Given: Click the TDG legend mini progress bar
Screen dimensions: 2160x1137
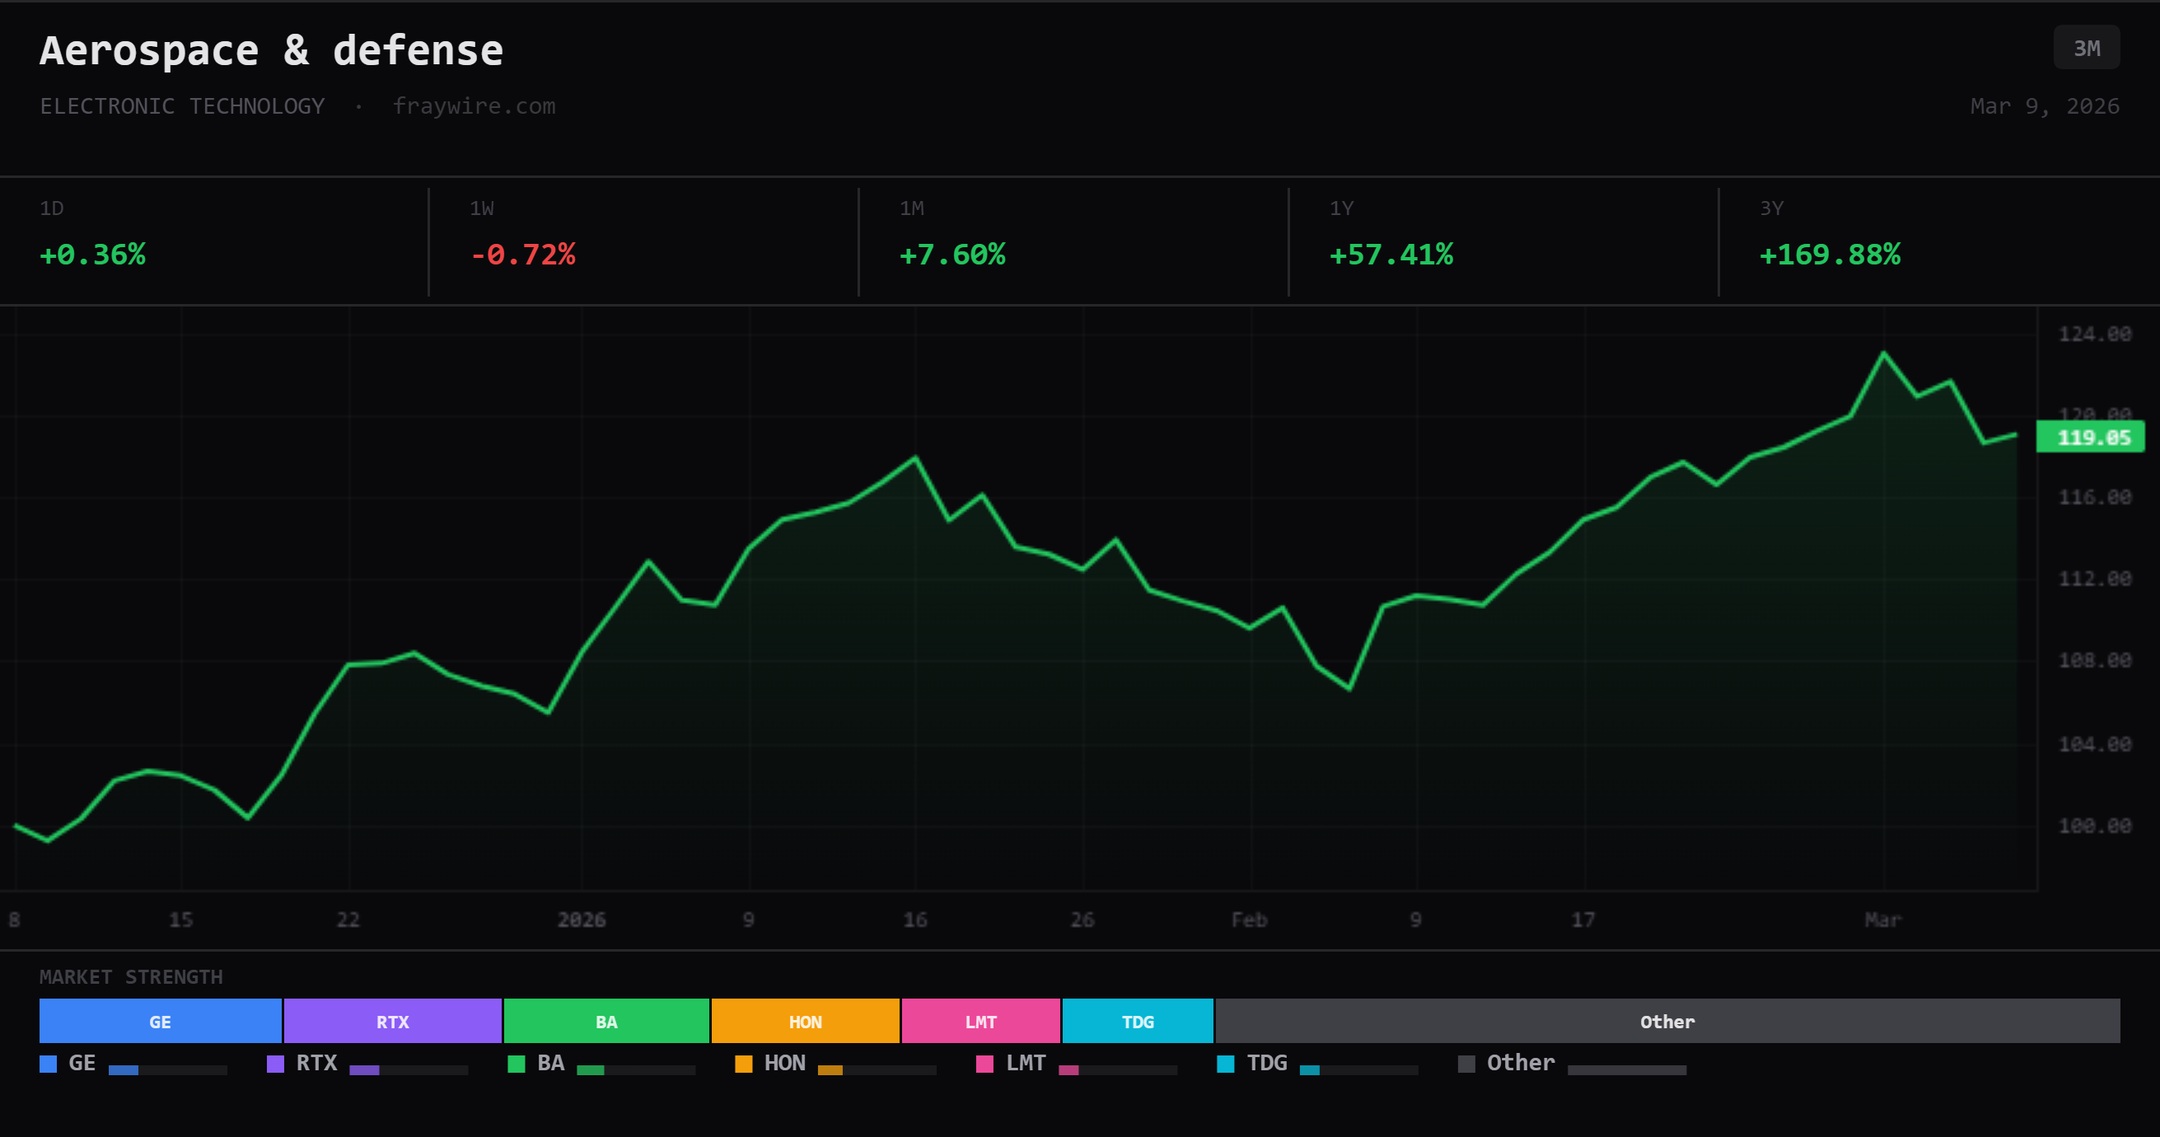Looking at the screenshot, I should [x=1358, y=1070].
